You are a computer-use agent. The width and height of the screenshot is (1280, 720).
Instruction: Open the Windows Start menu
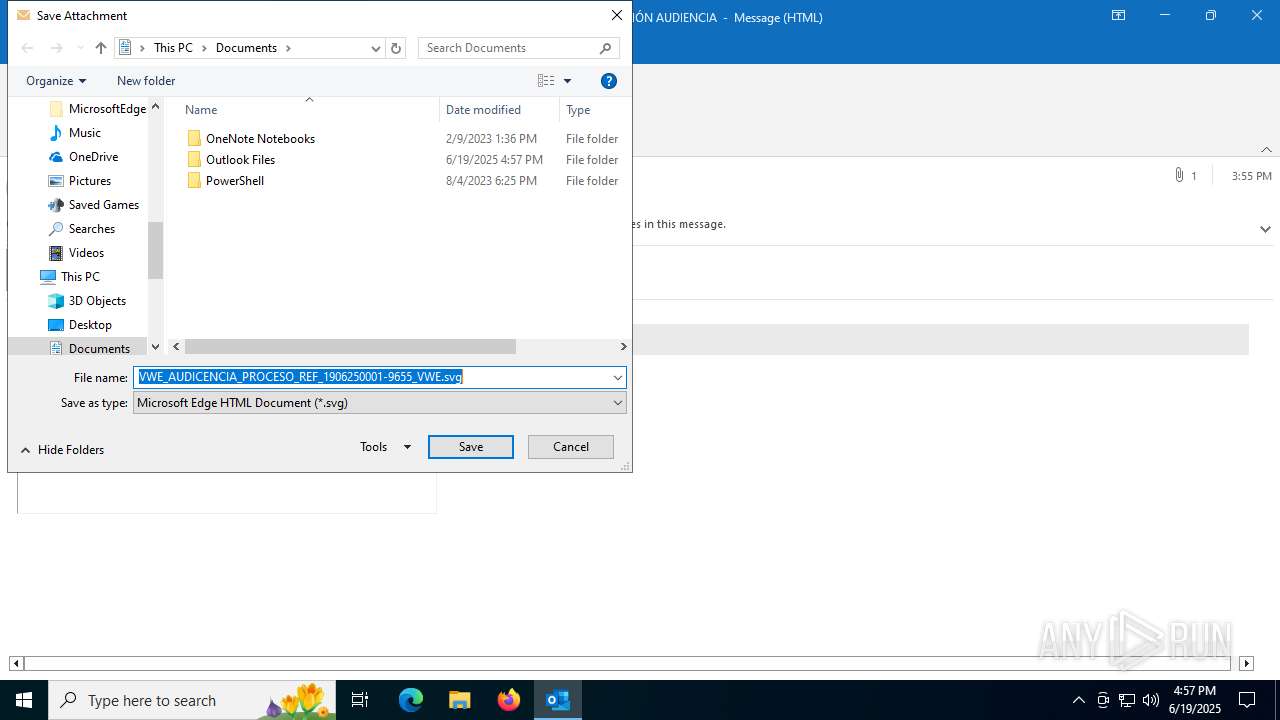point(24,700)
